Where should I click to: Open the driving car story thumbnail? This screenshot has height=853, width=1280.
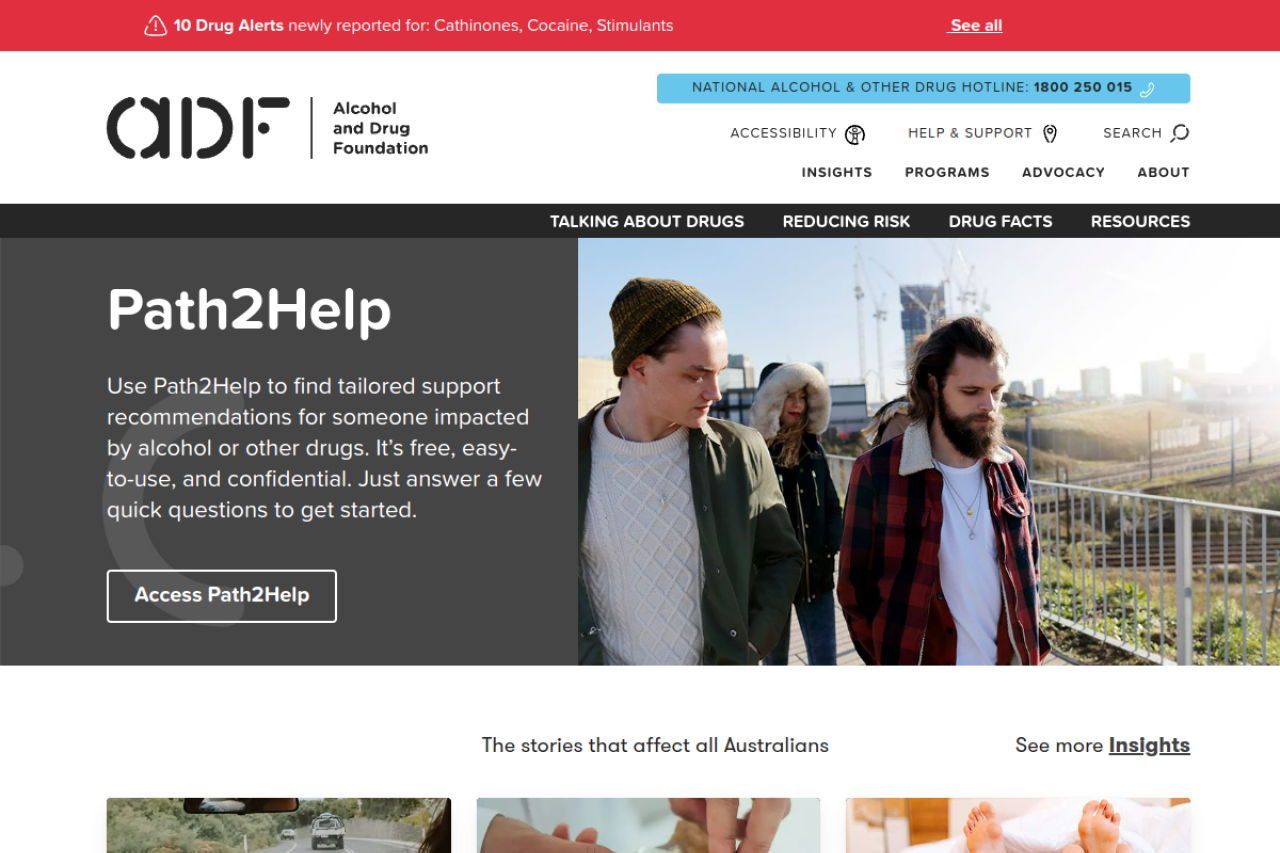pyautogui.click(x=279, y=825)
